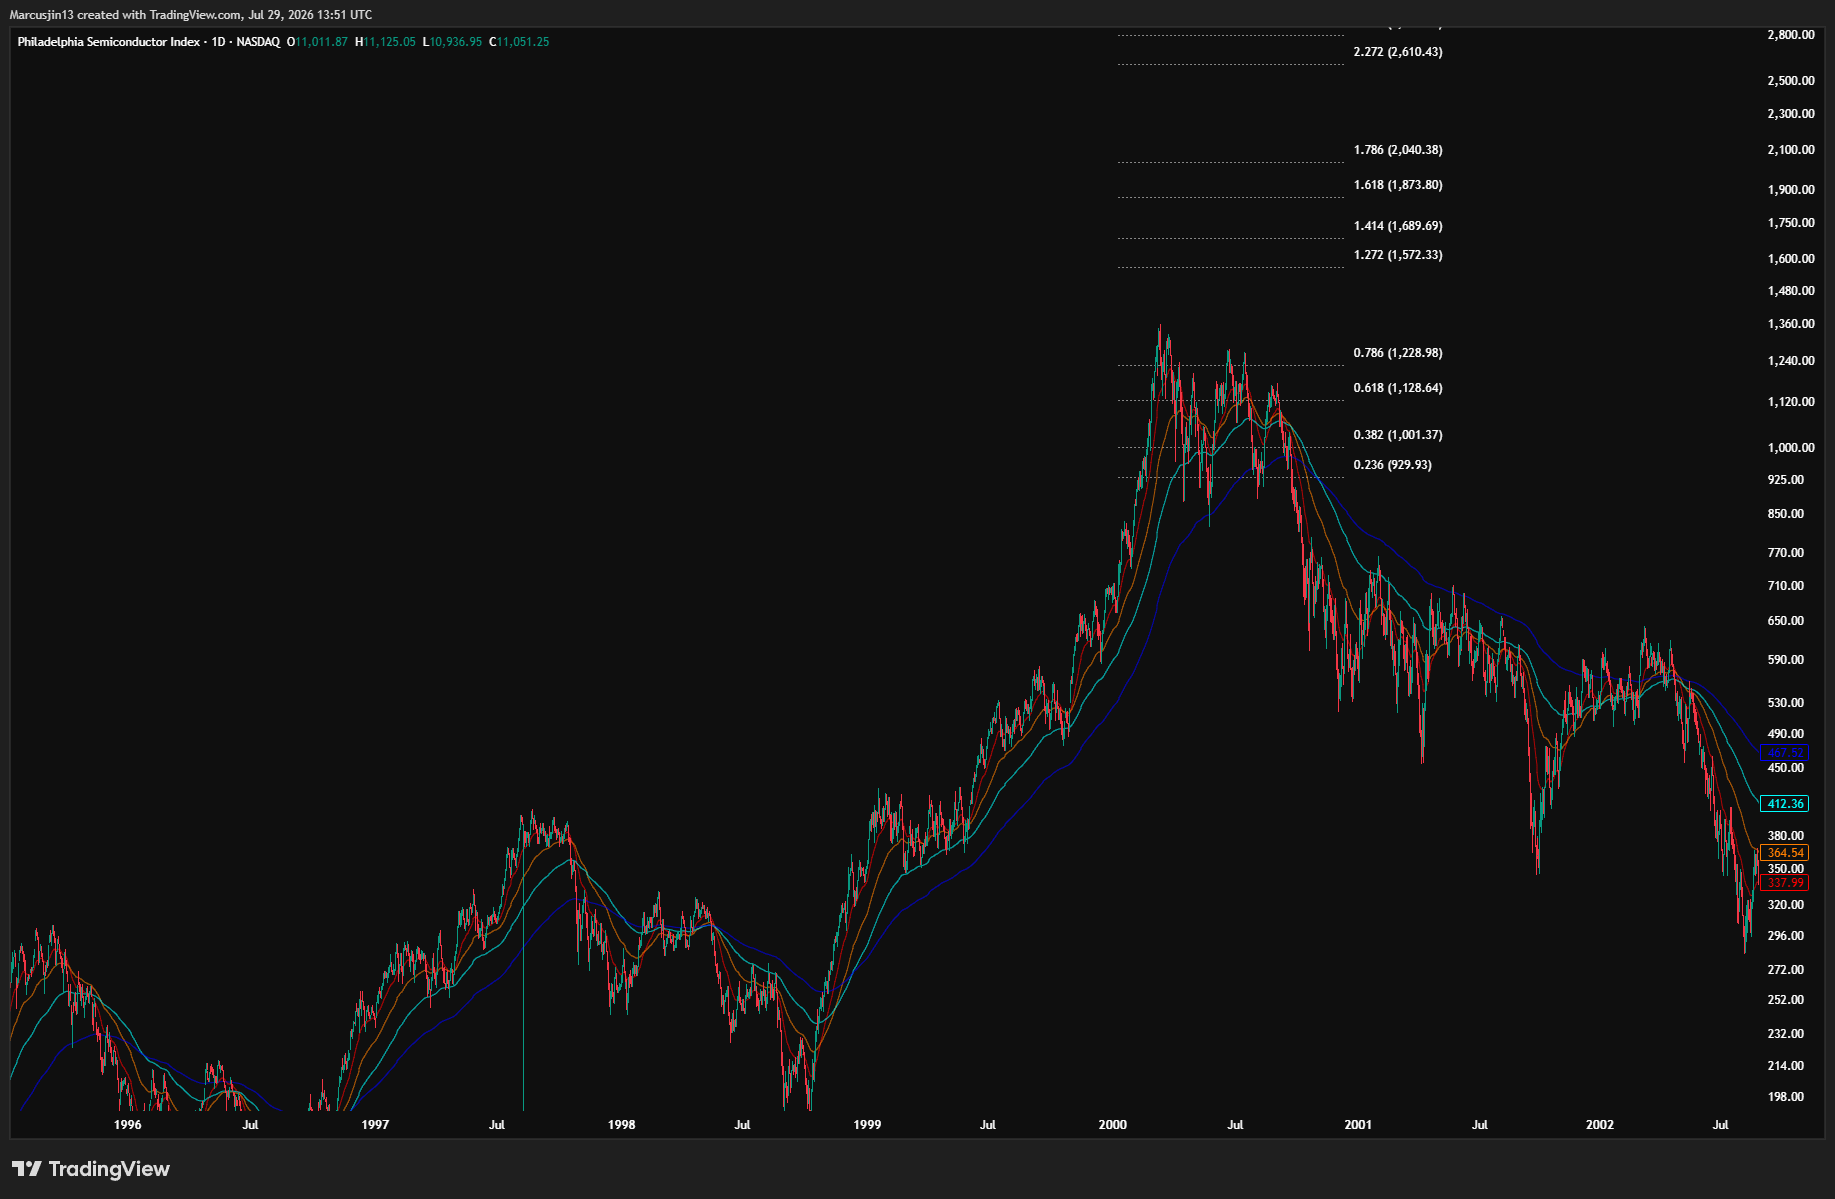
Task: Click the 1,480.00 price axis label
Action: 1791,291
